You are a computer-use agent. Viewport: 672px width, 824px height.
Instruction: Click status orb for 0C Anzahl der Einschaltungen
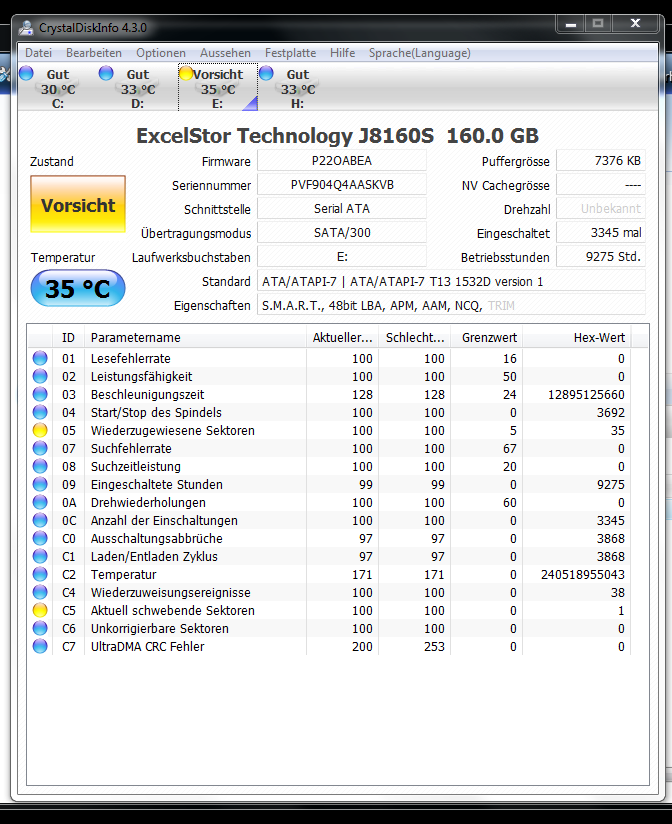tap(40, 520)
